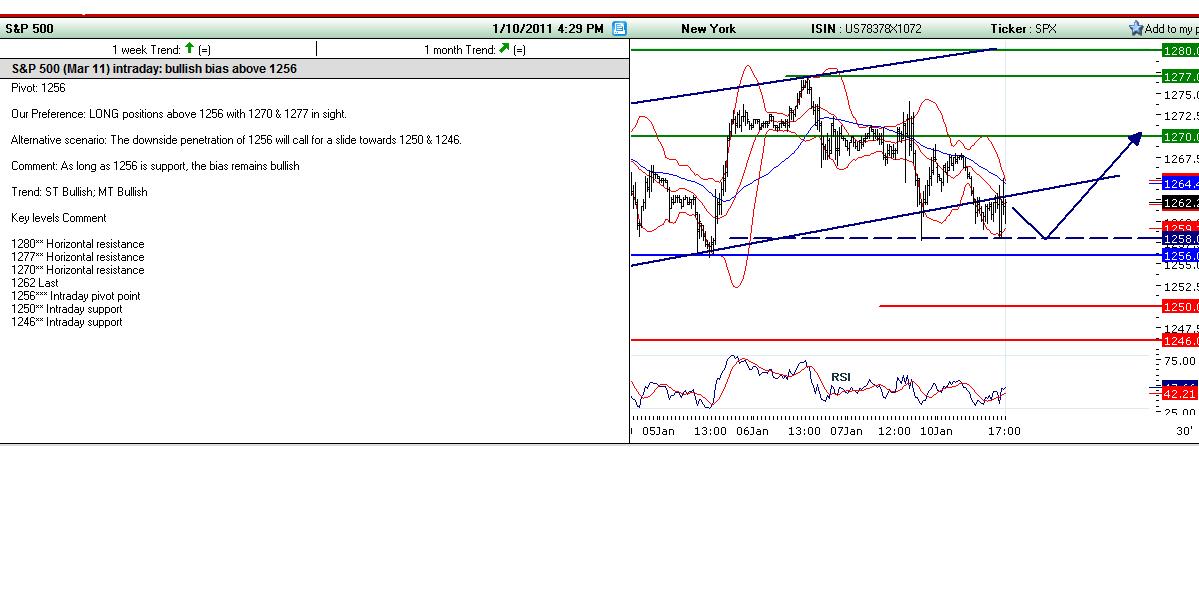Click the "1270** Horizontal resistance" row
This screenshot has width=1199, height=600.
[77, 270]
